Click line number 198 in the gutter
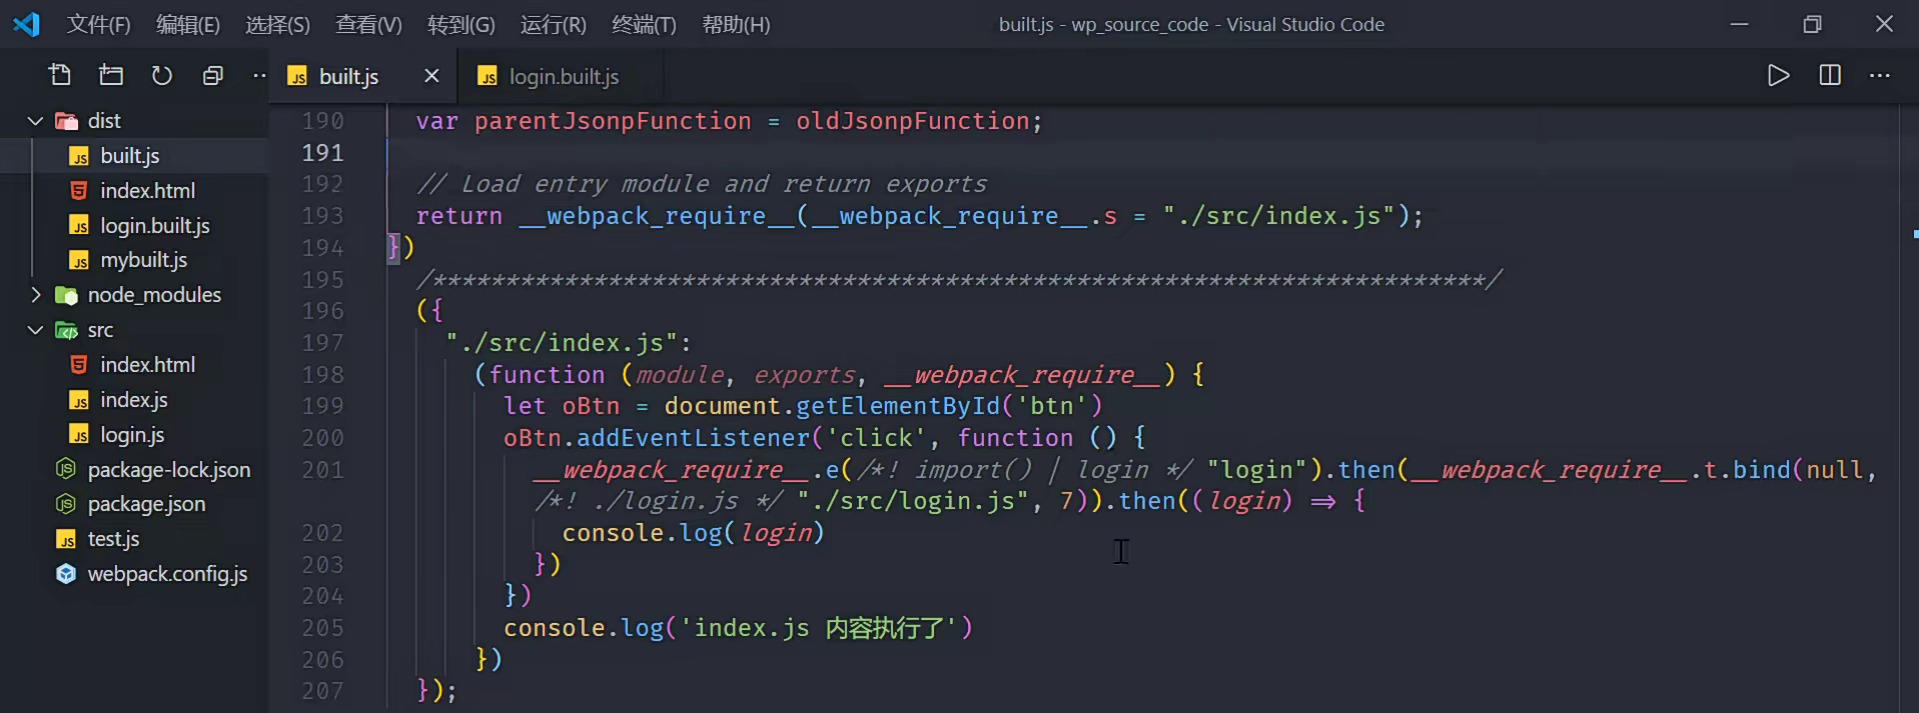The height and width of the screenshot is (713, 1919). point(322,374)
